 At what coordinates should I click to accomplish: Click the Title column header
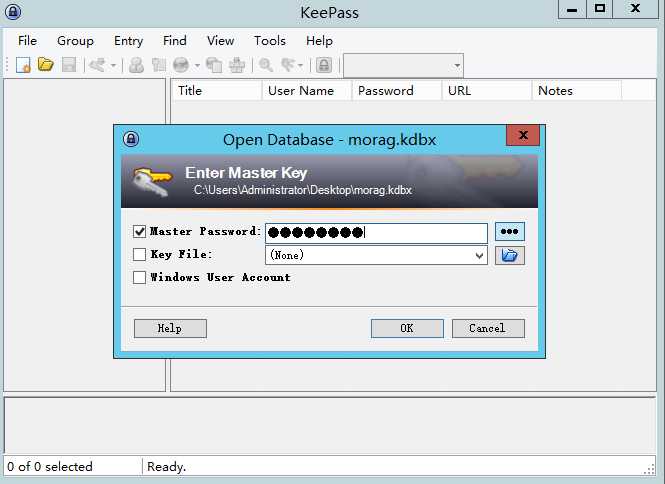click(217, 91)
